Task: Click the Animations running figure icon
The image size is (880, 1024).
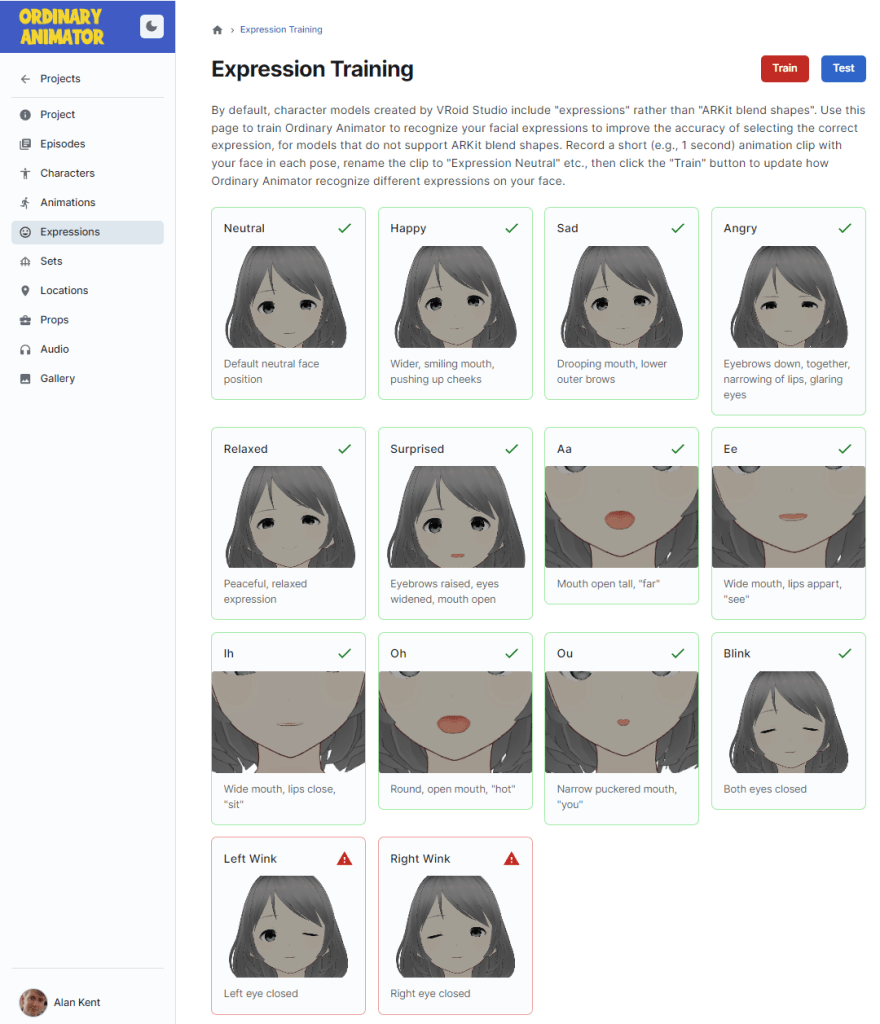Action: coord(25,203)
